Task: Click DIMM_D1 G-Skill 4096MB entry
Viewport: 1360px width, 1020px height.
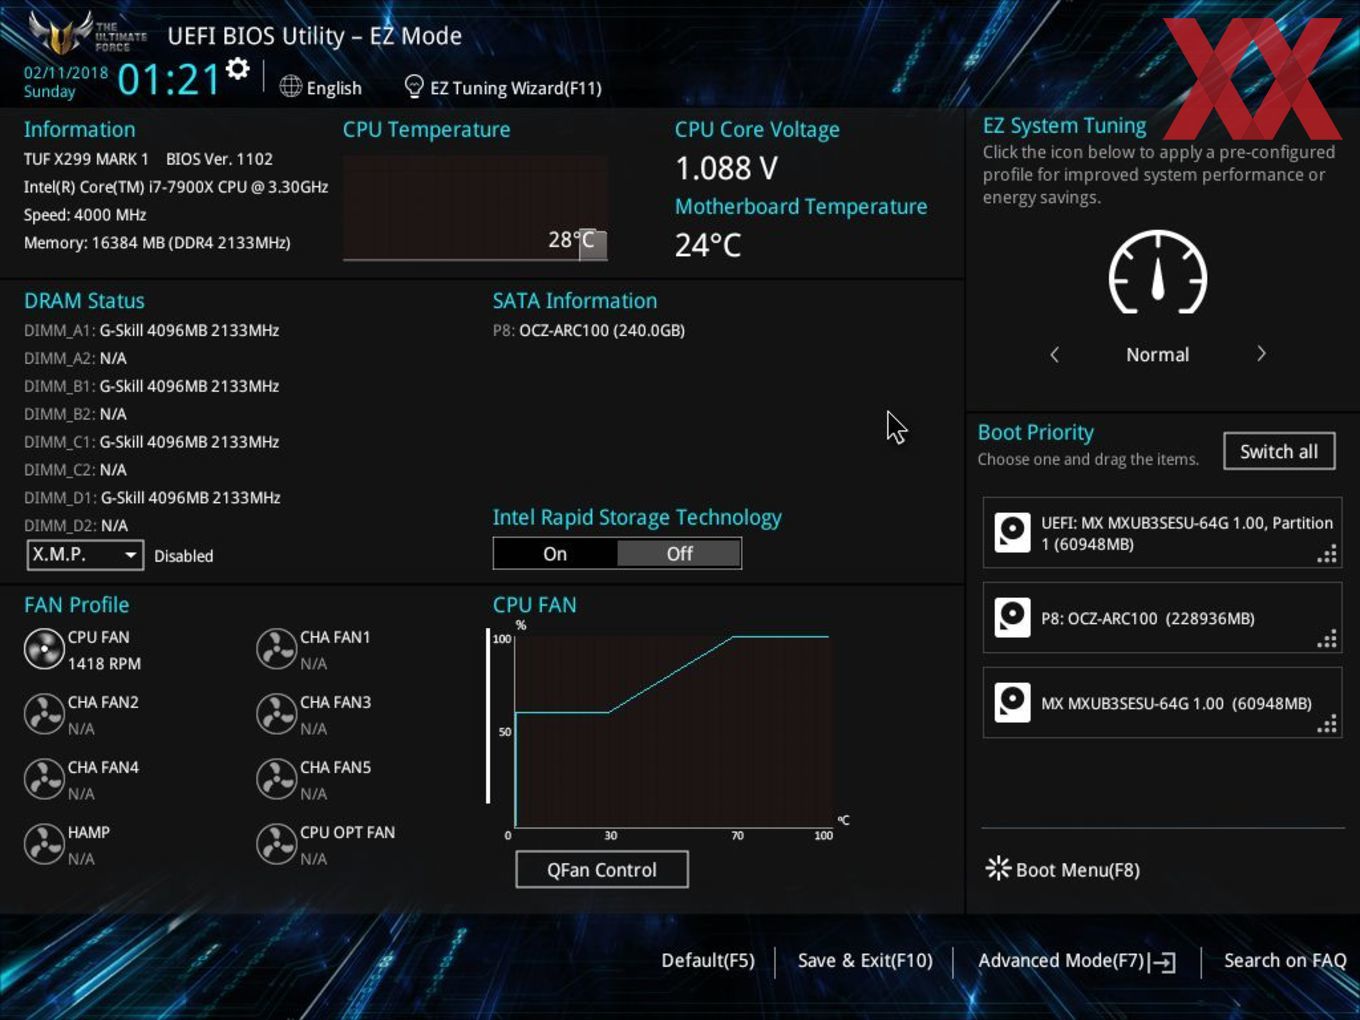Action: pos(152,498)
